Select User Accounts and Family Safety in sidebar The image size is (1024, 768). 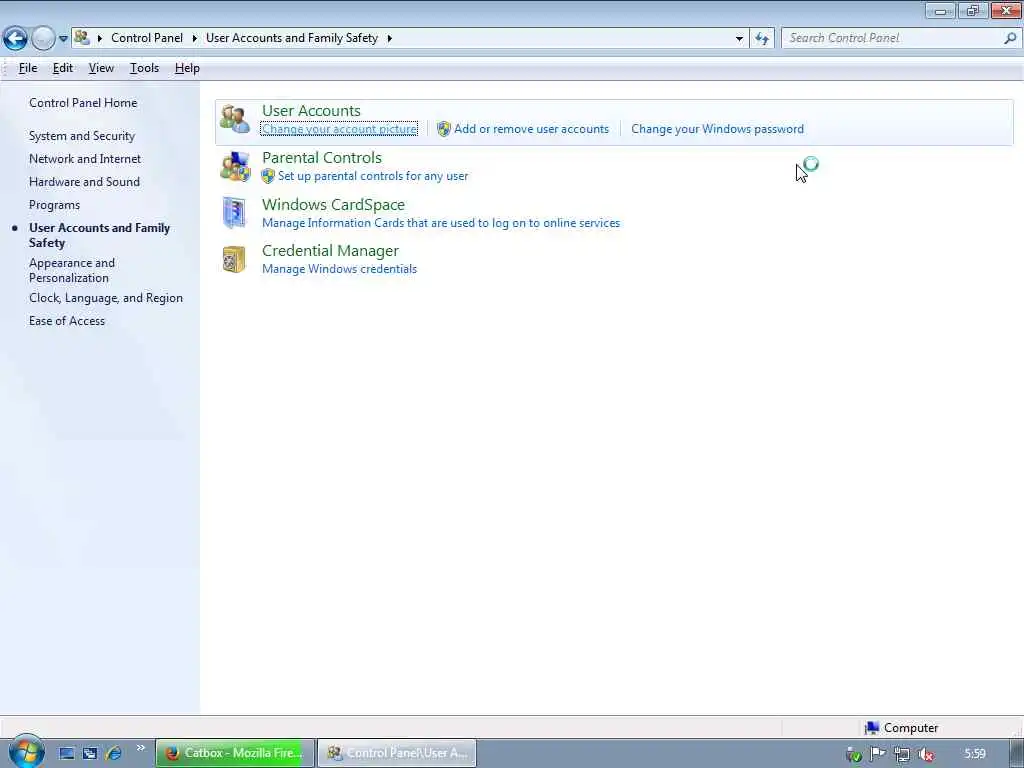(x=99, y=235)
